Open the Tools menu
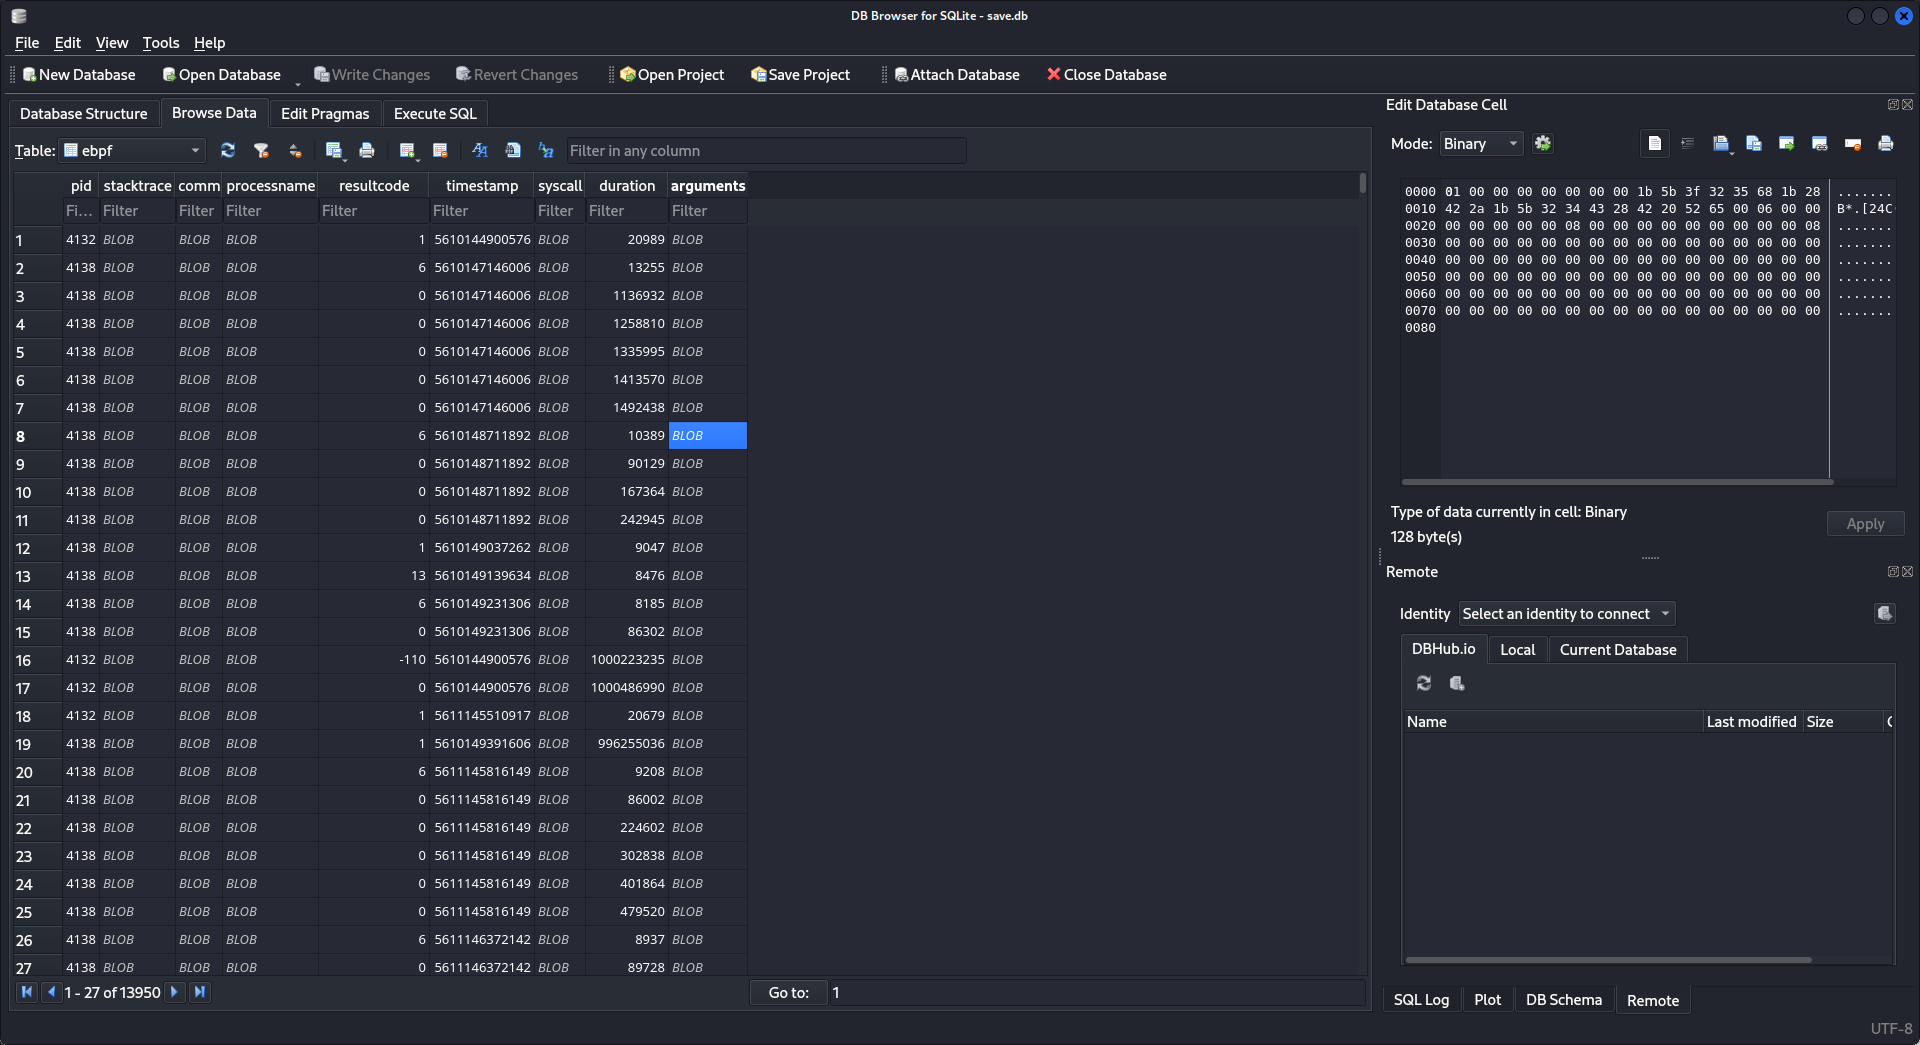Screen dimensions: 1920x1045 [161, 42]
